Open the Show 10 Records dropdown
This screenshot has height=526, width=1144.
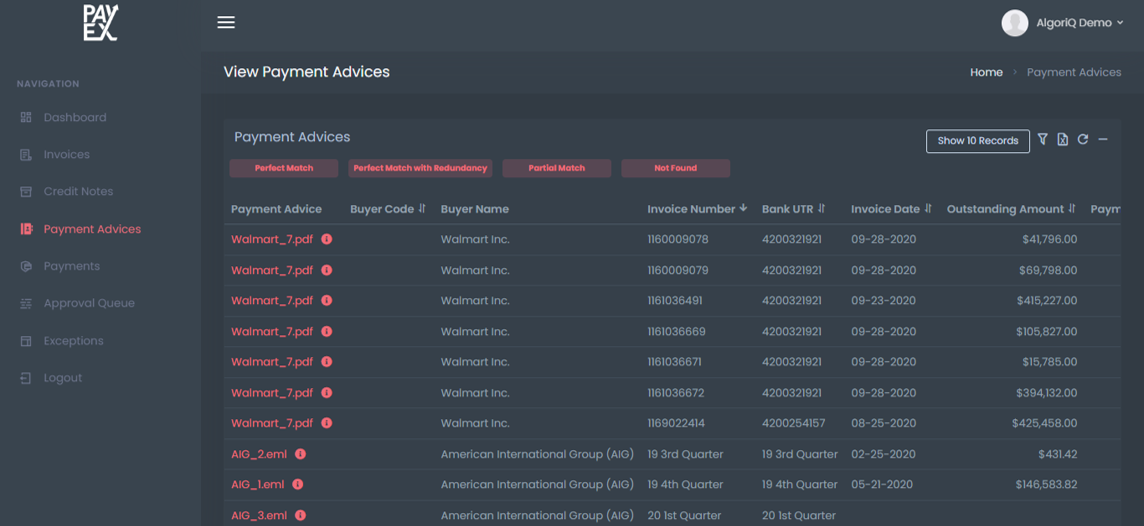(977, 141)
